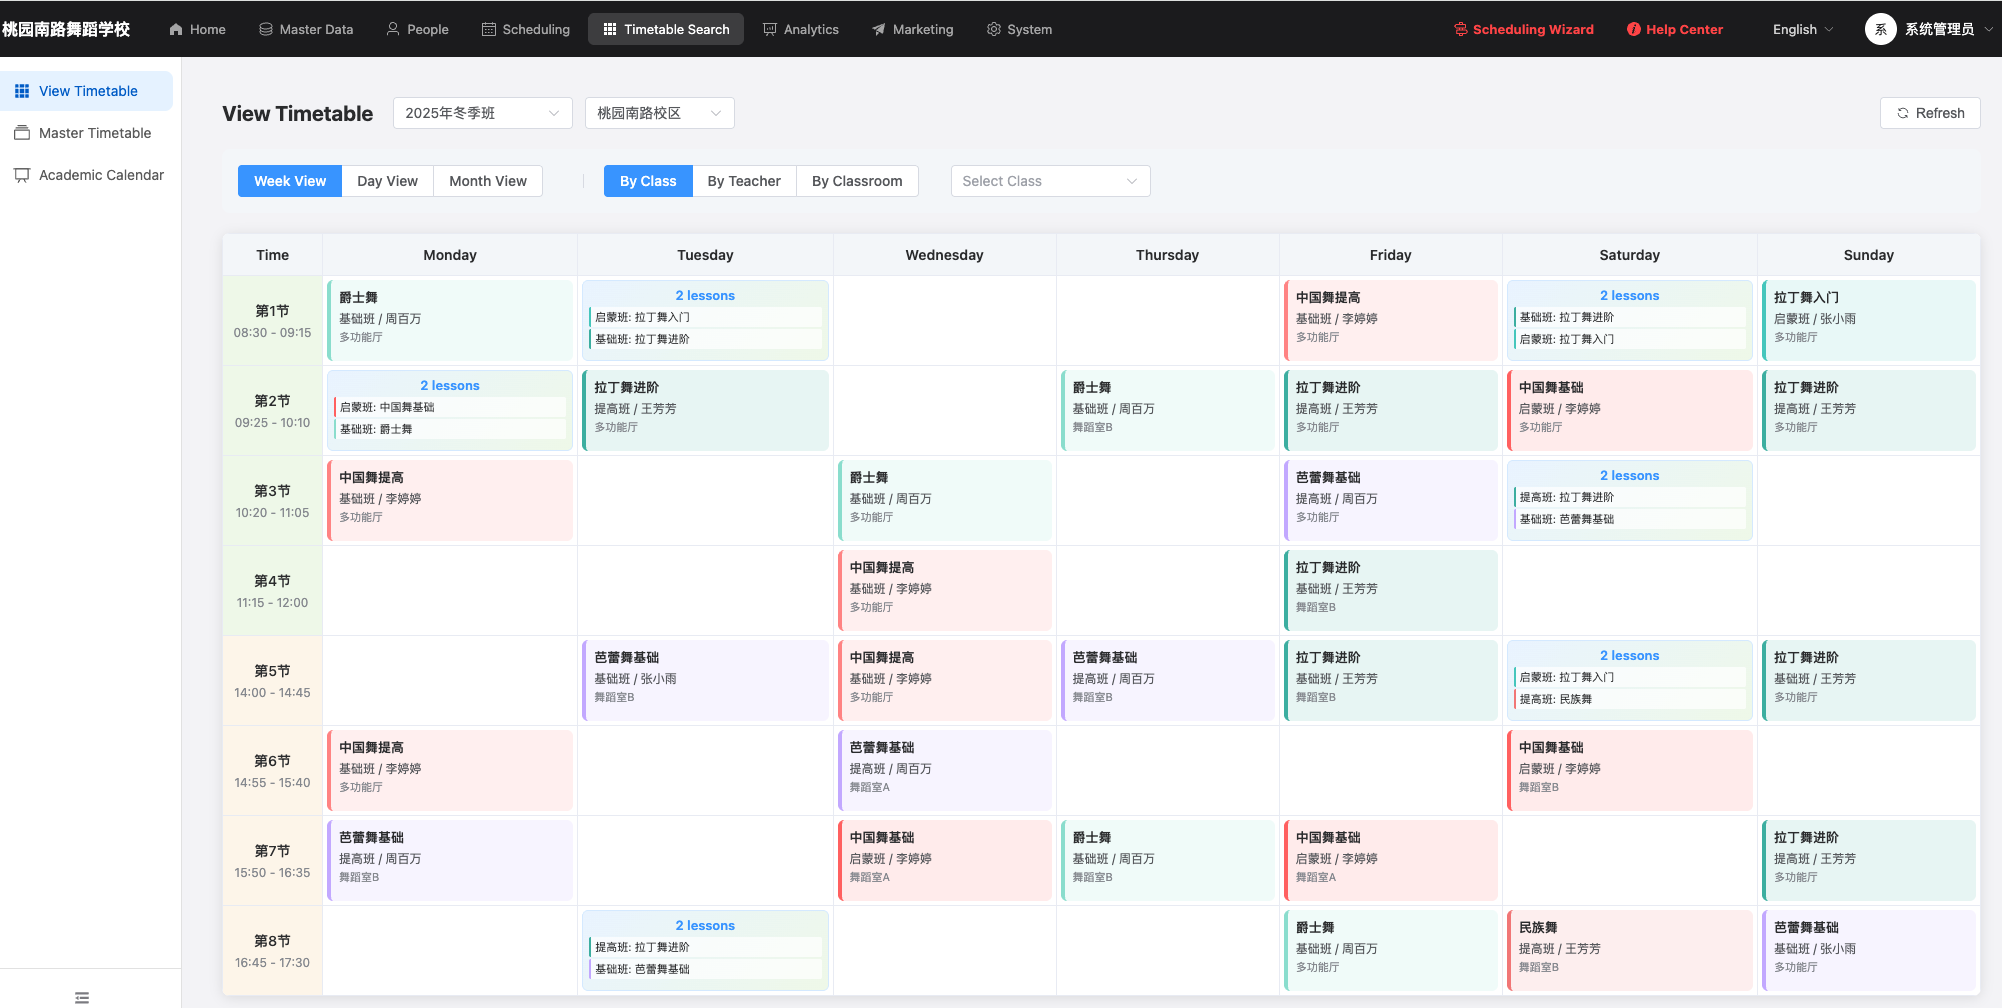Viewport: 2002px width, 1008px height.
Task: Open the Academic Calendar sidebar icon
Action: coord(22,175)
